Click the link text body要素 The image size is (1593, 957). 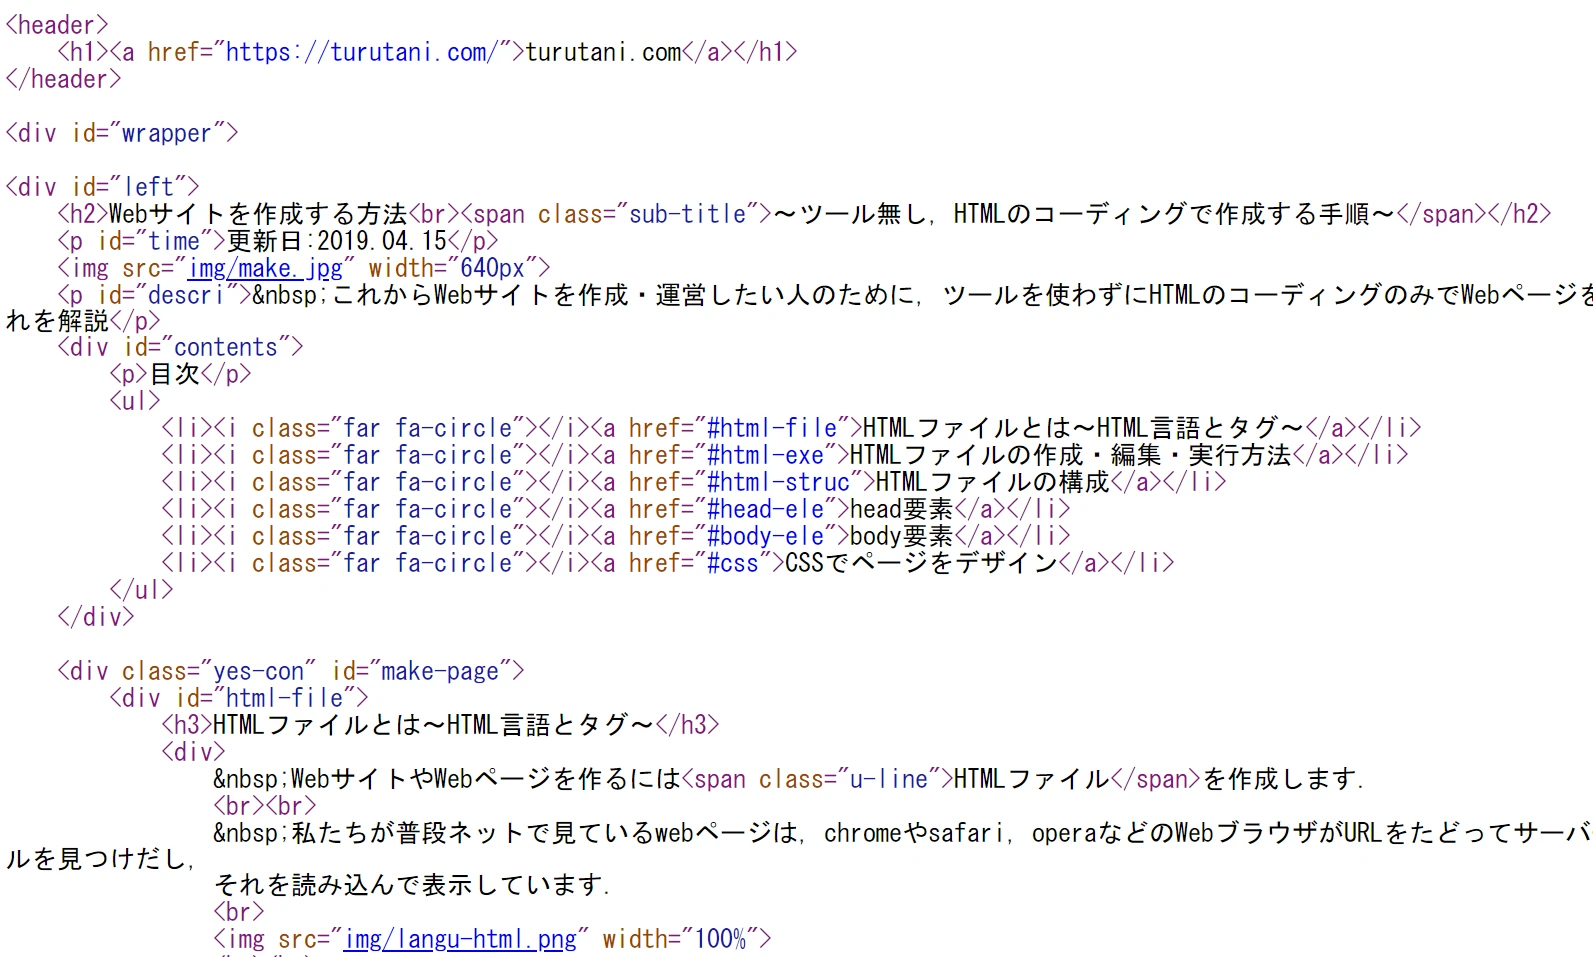(x=902, y=537)
